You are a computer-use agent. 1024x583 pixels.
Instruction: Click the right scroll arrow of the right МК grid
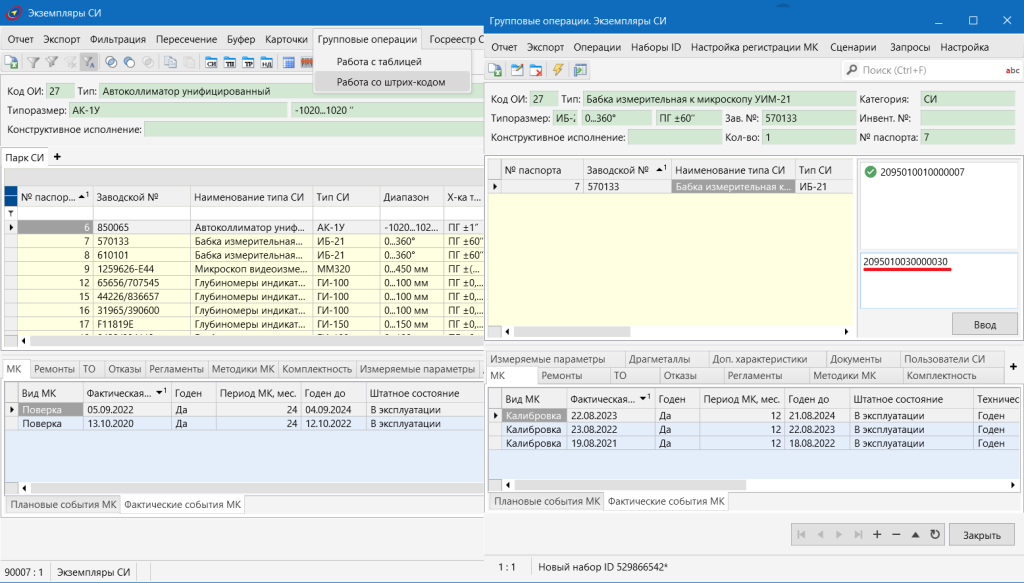(x=1013, y=485)
